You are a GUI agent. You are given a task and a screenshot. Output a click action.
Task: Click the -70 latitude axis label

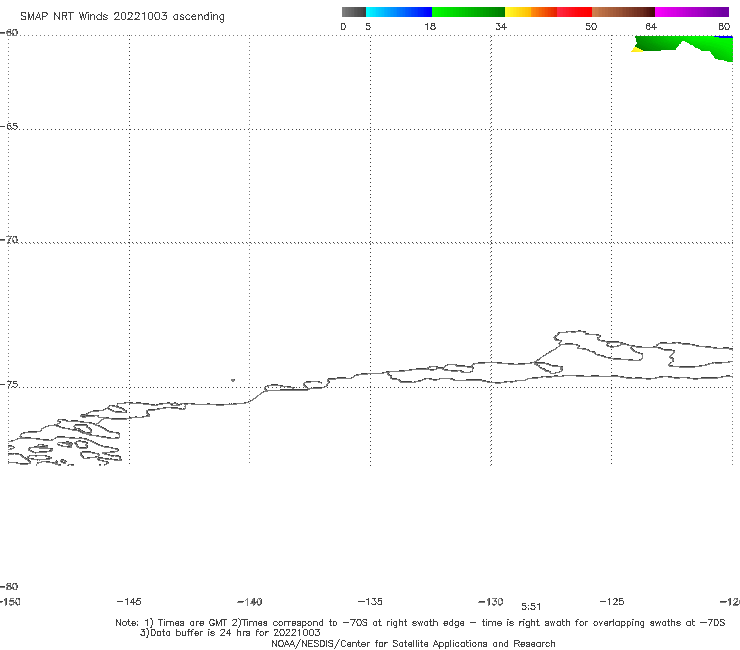[9, 240]
